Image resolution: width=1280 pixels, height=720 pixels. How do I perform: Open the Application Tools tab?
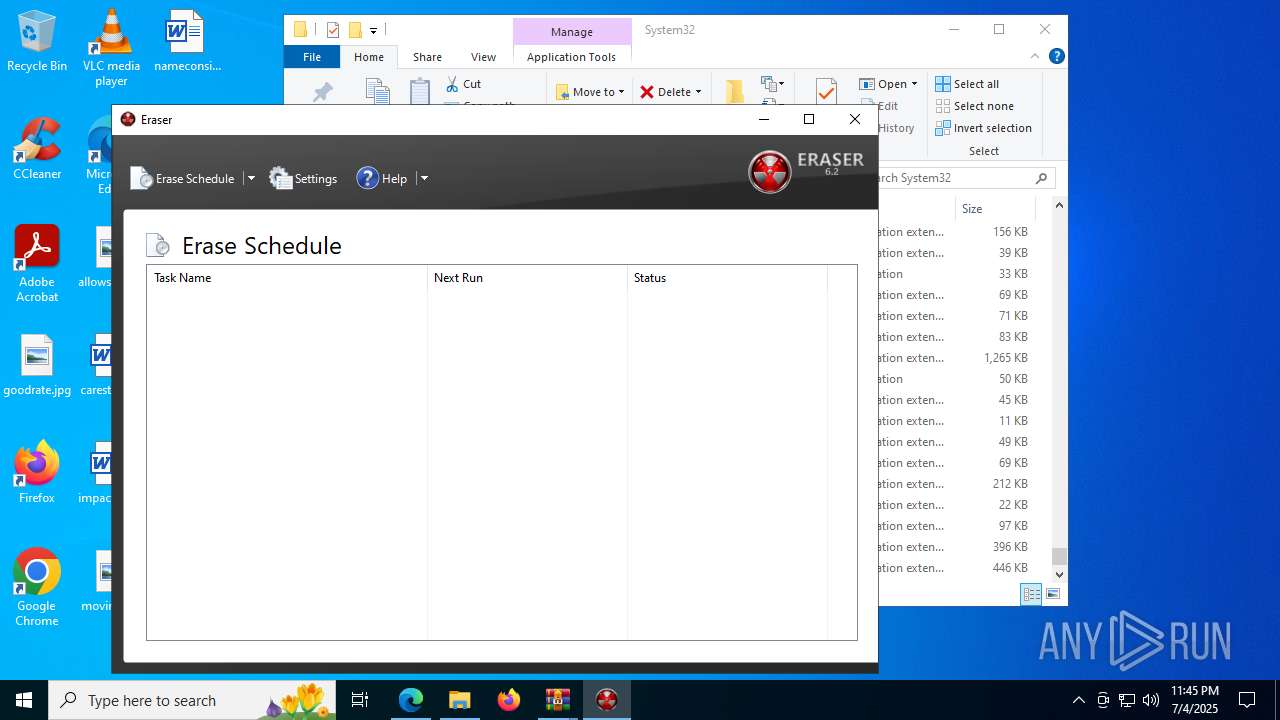571,57
